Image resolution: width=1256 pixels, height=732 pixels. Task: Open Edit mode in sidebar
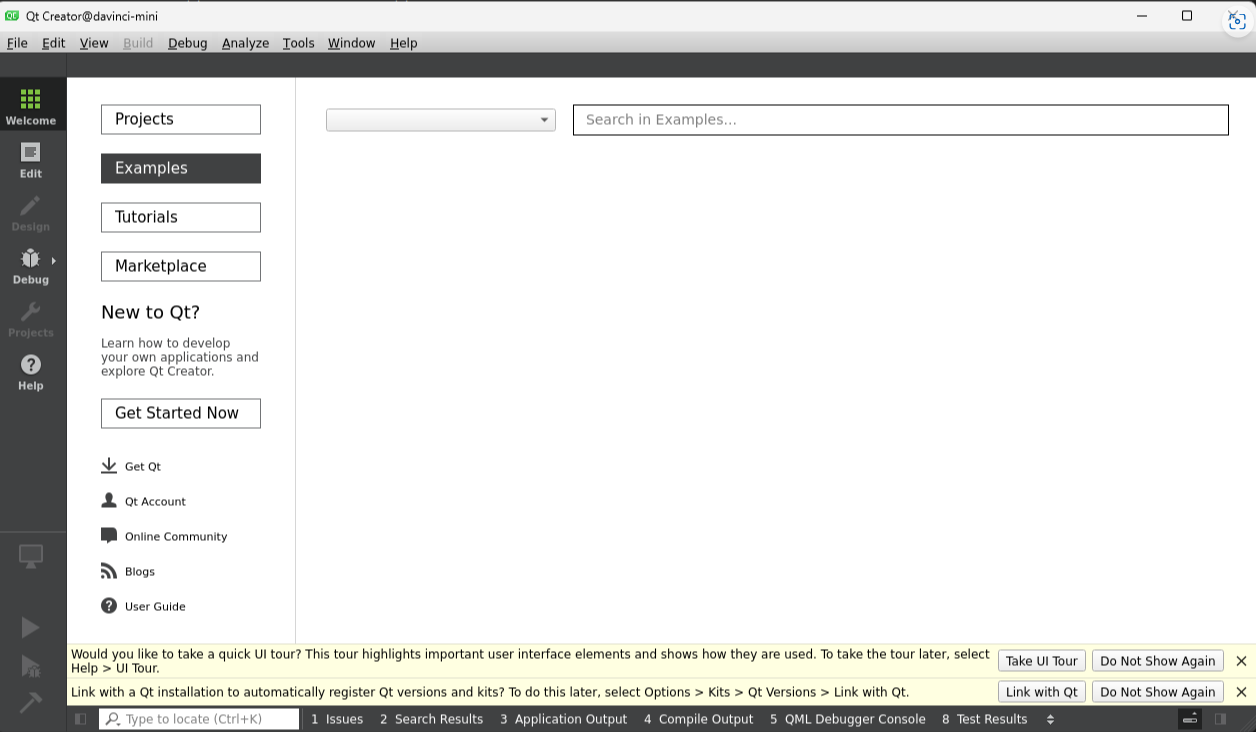pos(31,159)
